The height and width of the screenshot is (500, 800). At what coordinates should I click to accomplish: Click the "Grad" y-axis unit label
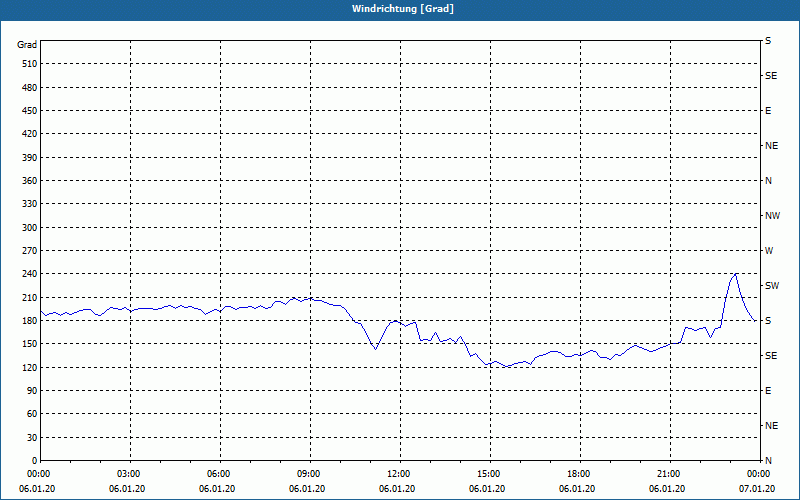pyautogui.click(x=27, y=45)
